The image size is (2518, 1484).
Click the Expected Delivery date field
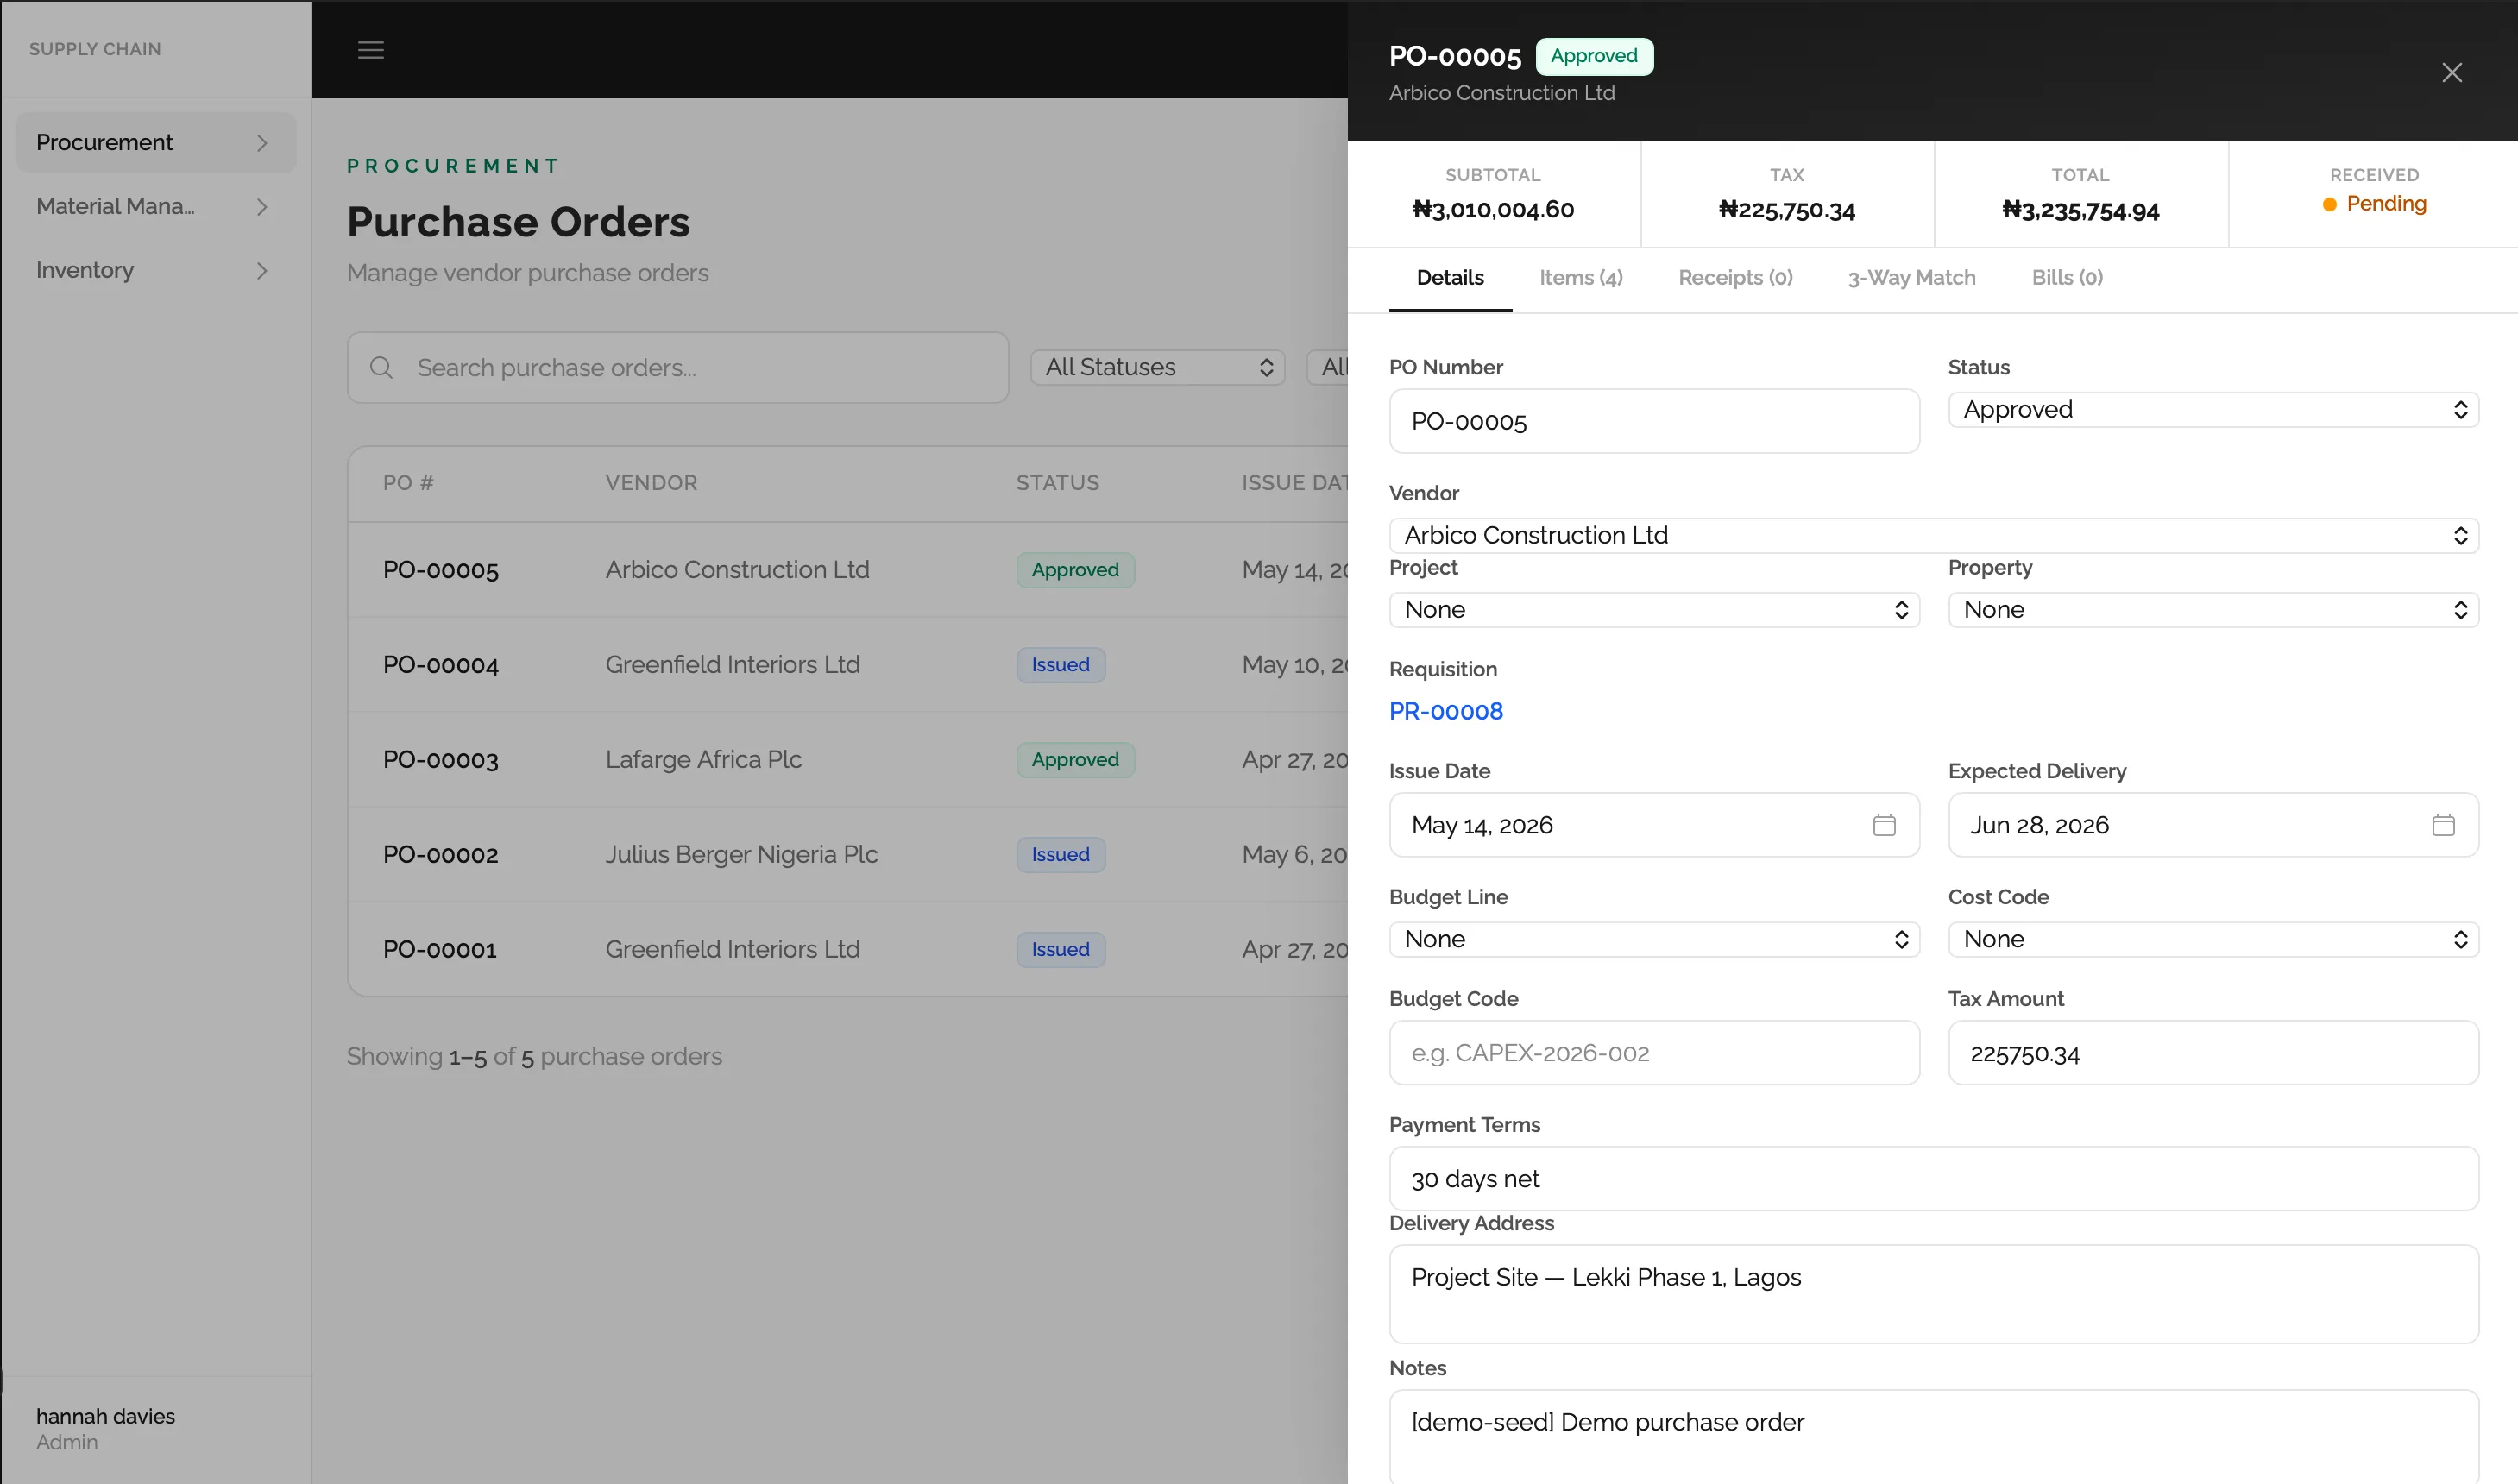[x=2213, y=825]
